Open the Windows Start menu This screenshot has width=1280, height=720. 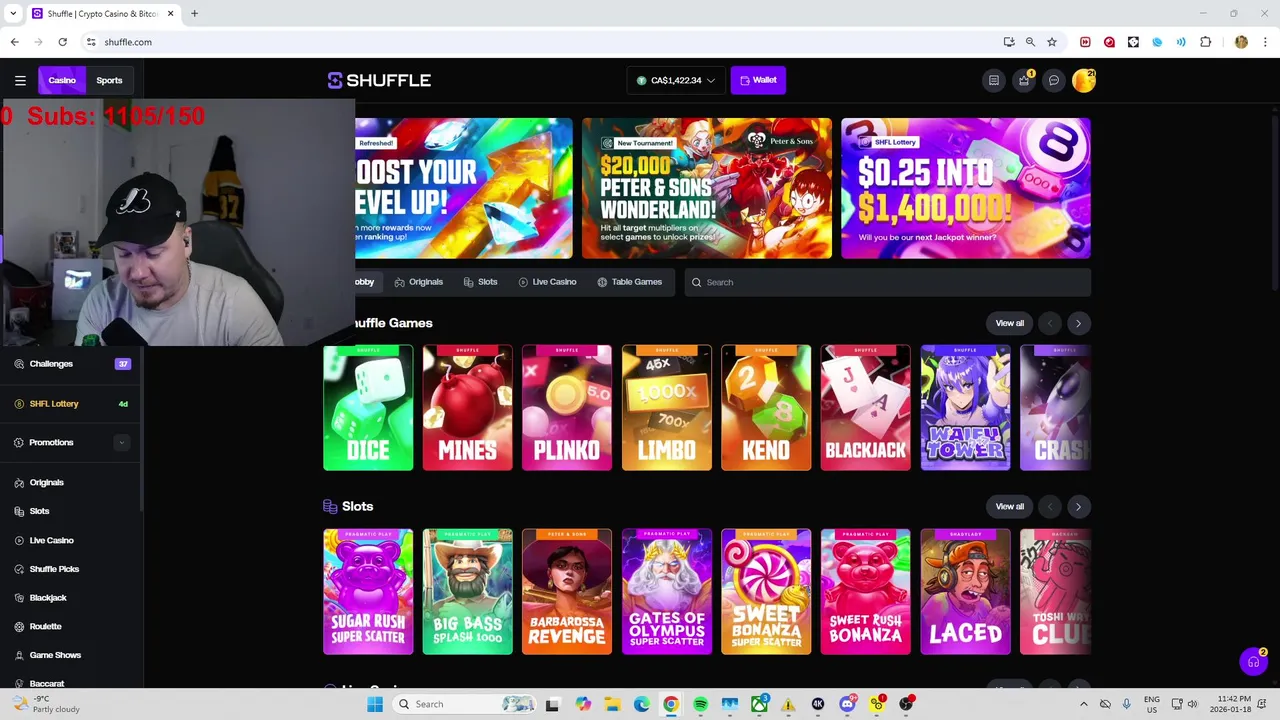coord(375,704)
